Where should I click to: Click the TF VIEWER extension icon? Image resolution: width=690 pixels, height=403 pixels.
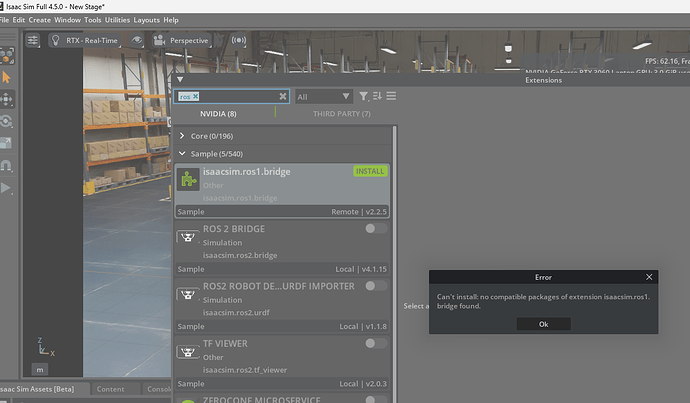188,352
